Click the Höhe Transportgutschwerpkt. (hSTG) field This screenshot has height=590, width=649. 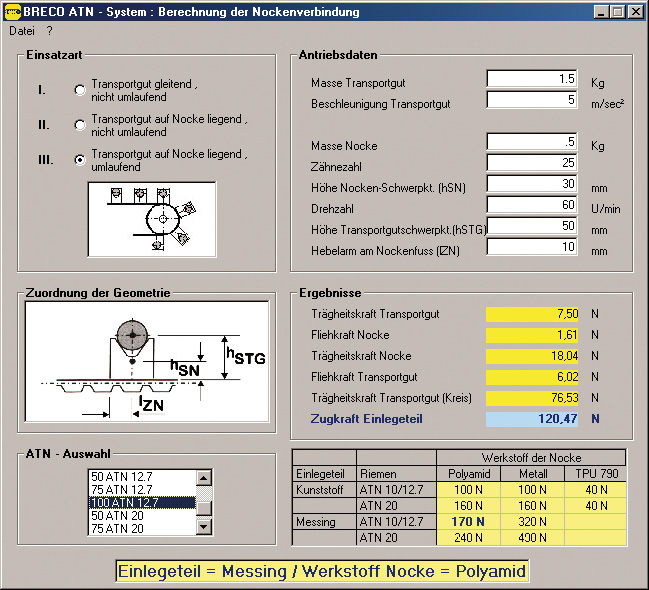pos(532,226)
